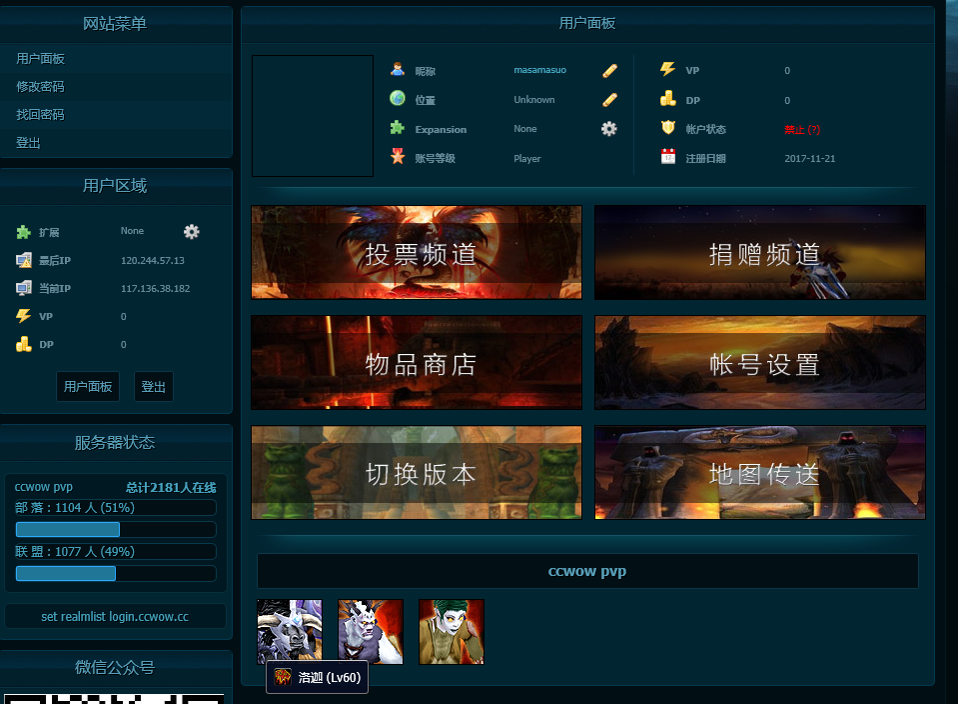Click the calendar icon next to 注册日期
This screenshot has width=958, height=704.
[x=666, y=157]
